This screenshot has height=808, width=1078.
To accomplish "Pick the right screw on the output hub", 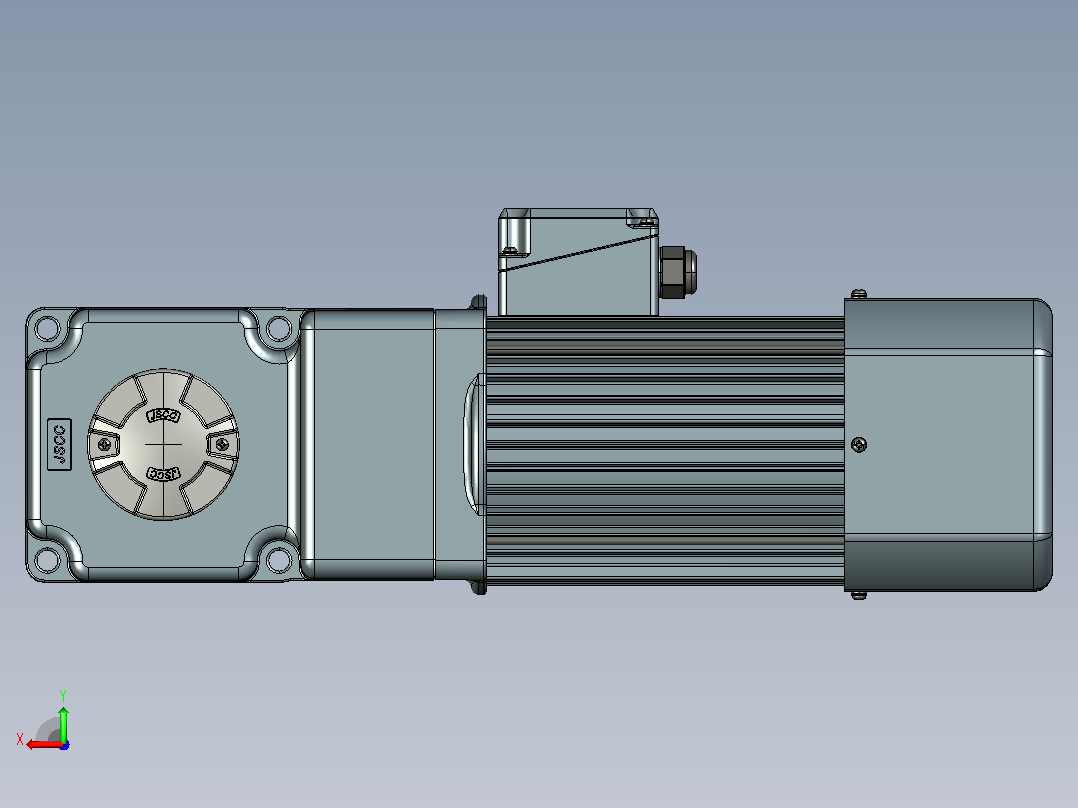I will coord(221,445).
